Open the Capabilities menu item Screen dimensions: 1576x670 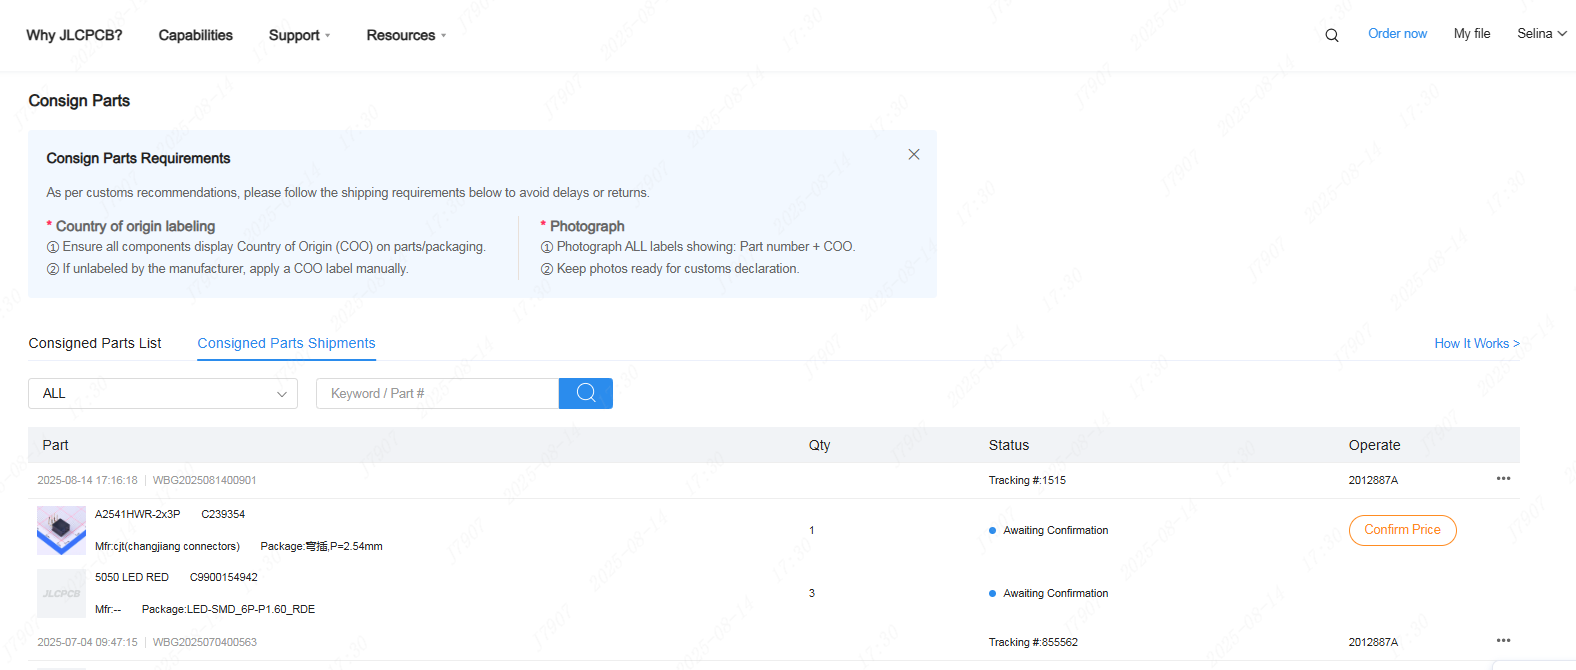(x=195, y=35)
